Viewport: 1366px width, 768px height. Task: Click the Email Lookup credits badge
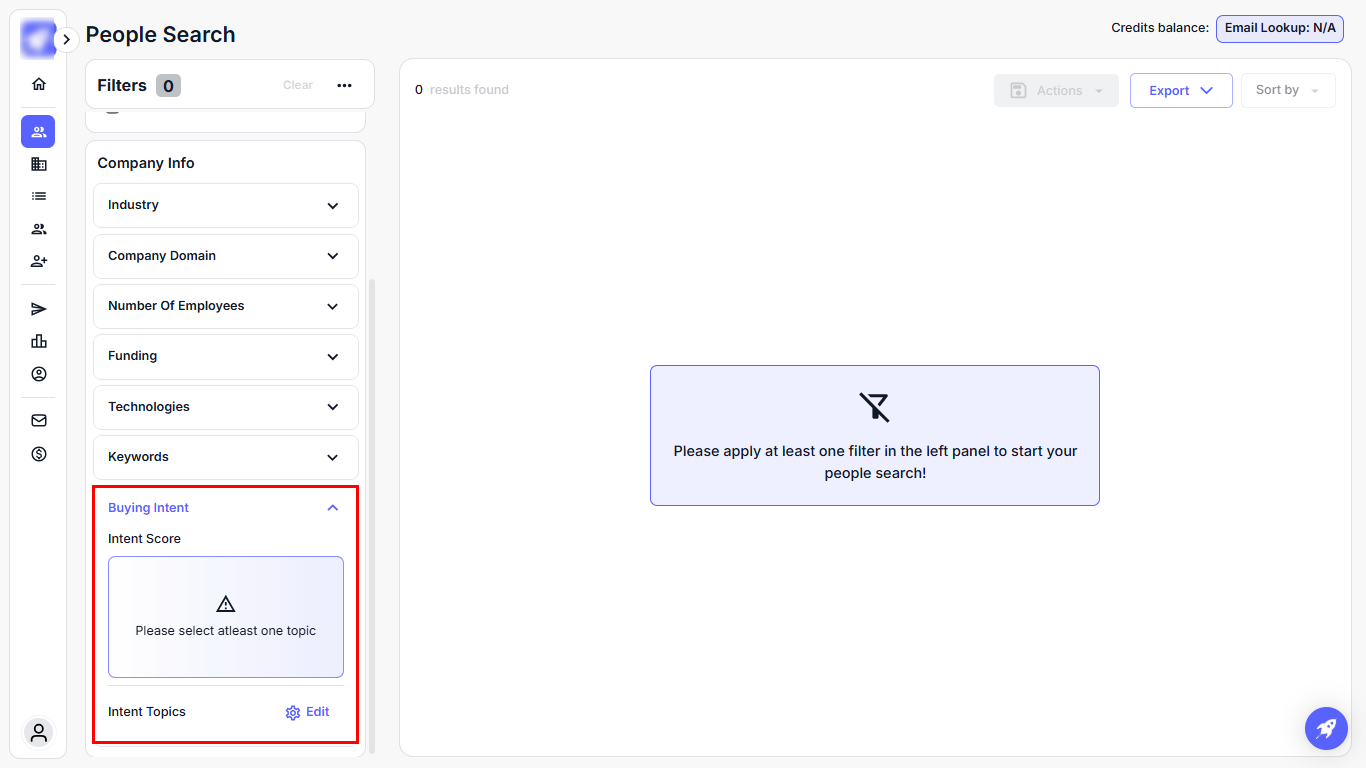point(1279,28)
